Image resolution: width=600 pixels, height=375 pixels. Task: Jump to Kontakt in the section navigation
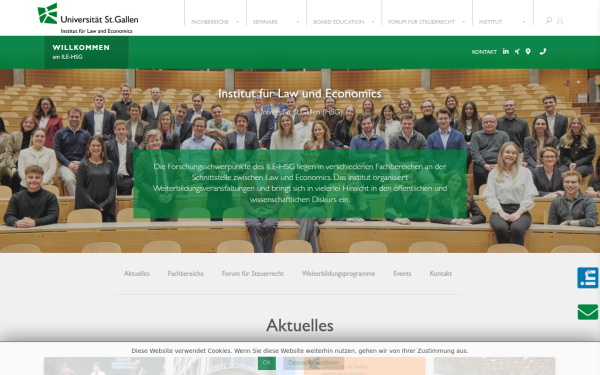pyautogui.click(x=440, y=273)
